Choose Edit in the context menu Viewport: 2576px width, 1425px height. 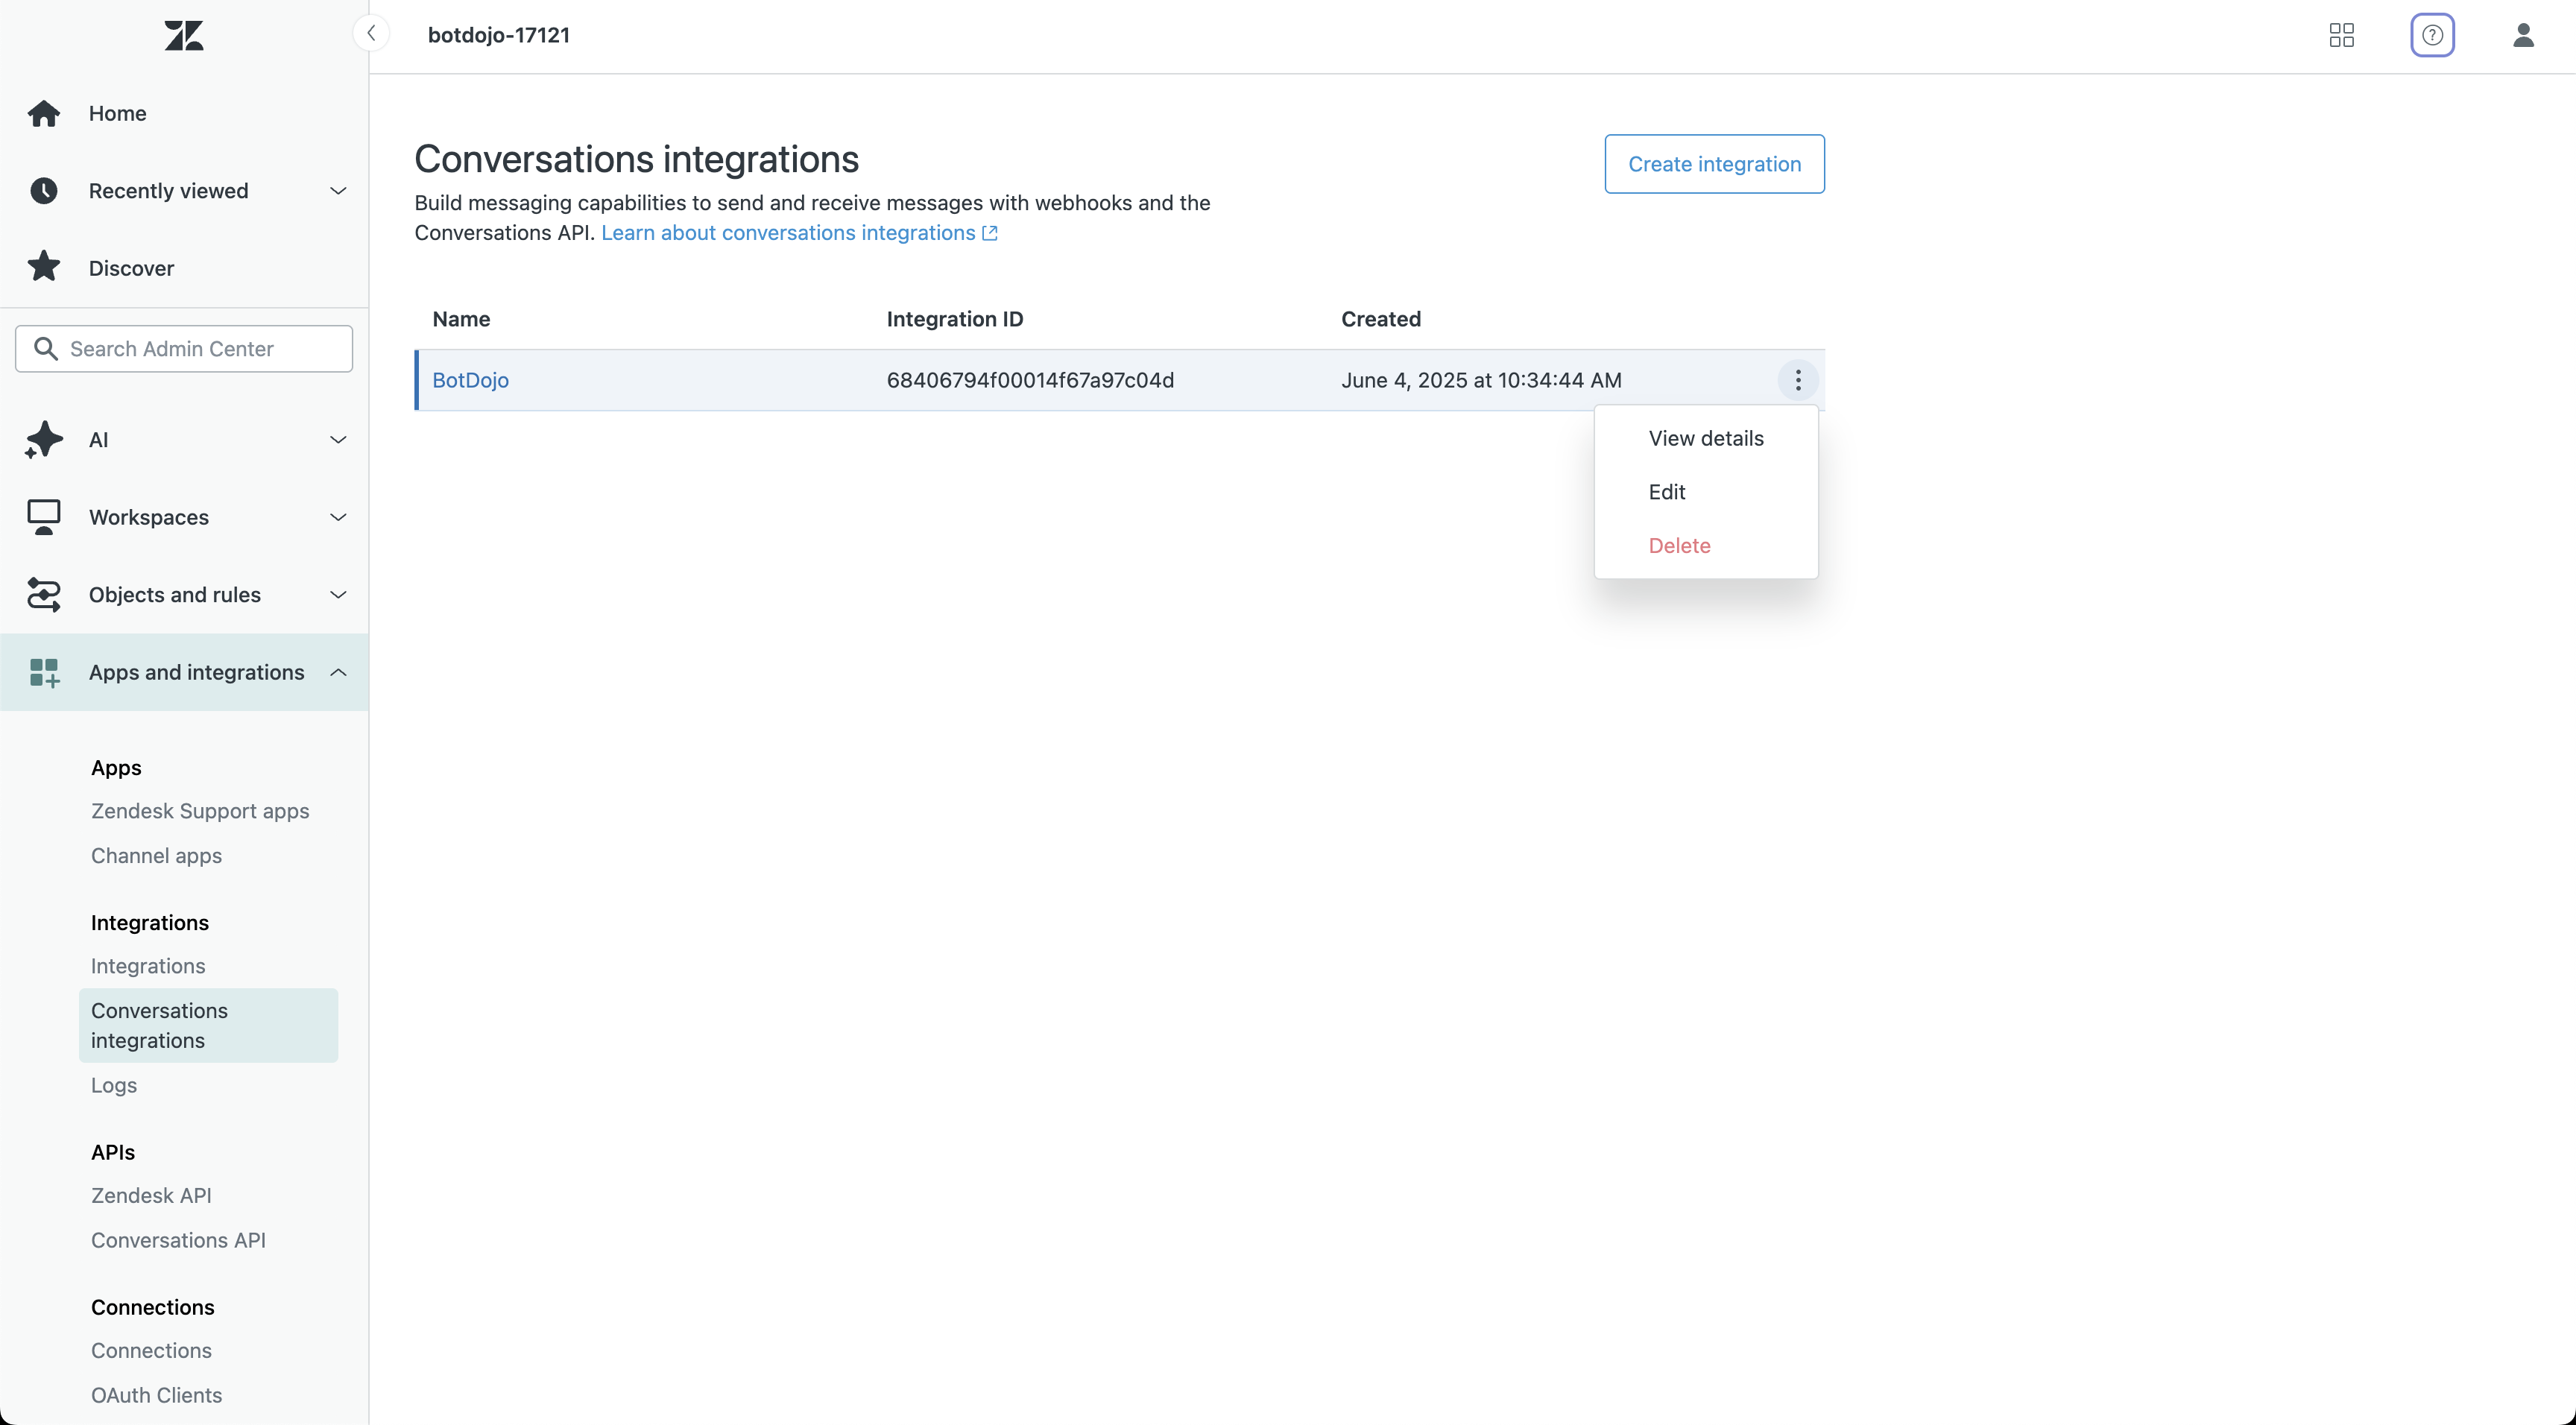1705,492
